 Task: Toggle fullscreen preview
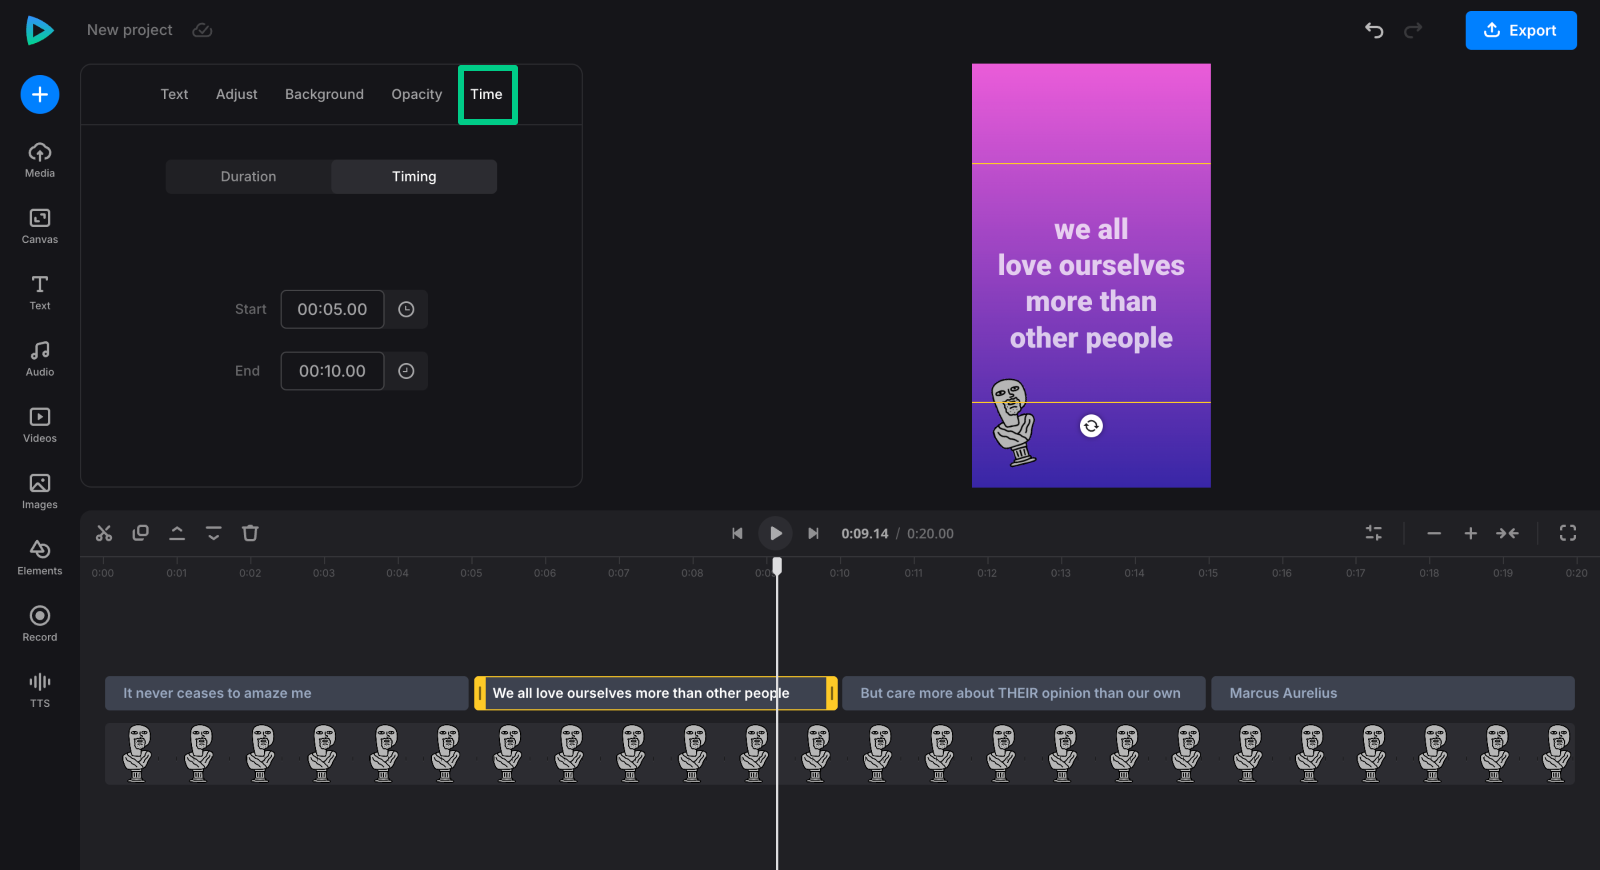coord(1568,533)
